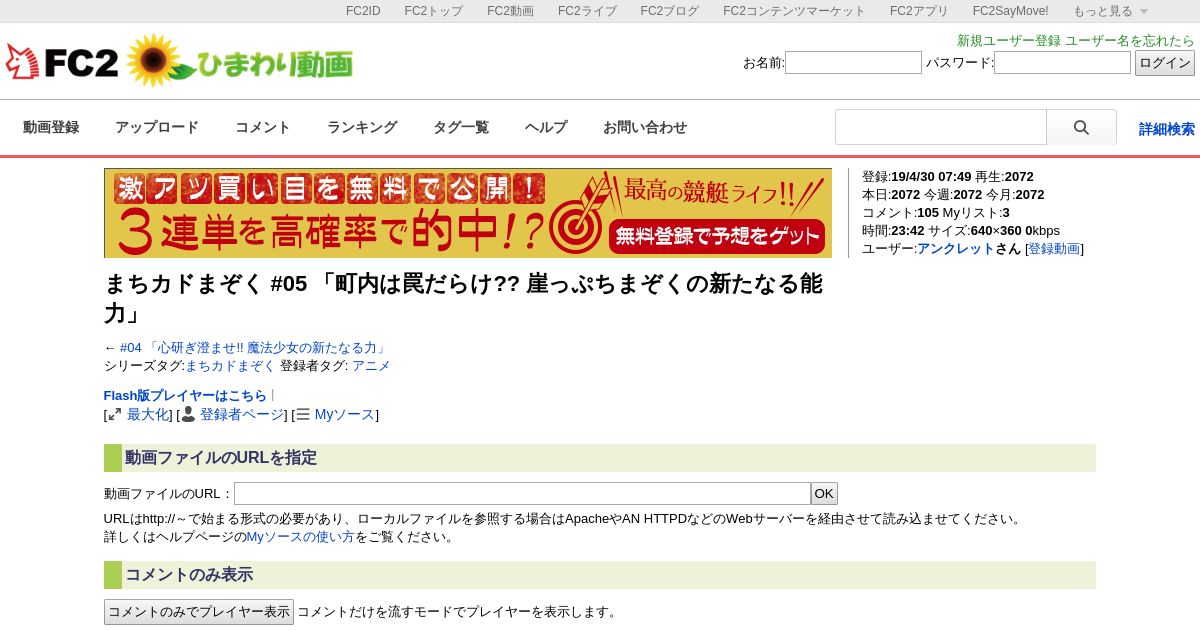1200x630 pixels.
Task: Click the 動画ファイルのURLを指定 section header
Action: (x=600, y=458)
